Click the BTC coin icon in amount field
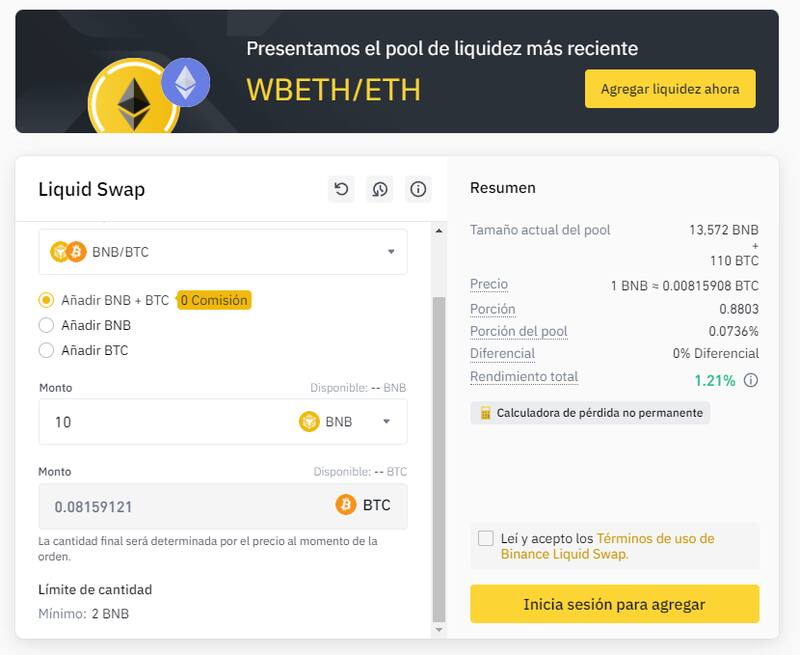Image resolution: width=800 pixels, height=655 pixels. (x=346, y=505)
